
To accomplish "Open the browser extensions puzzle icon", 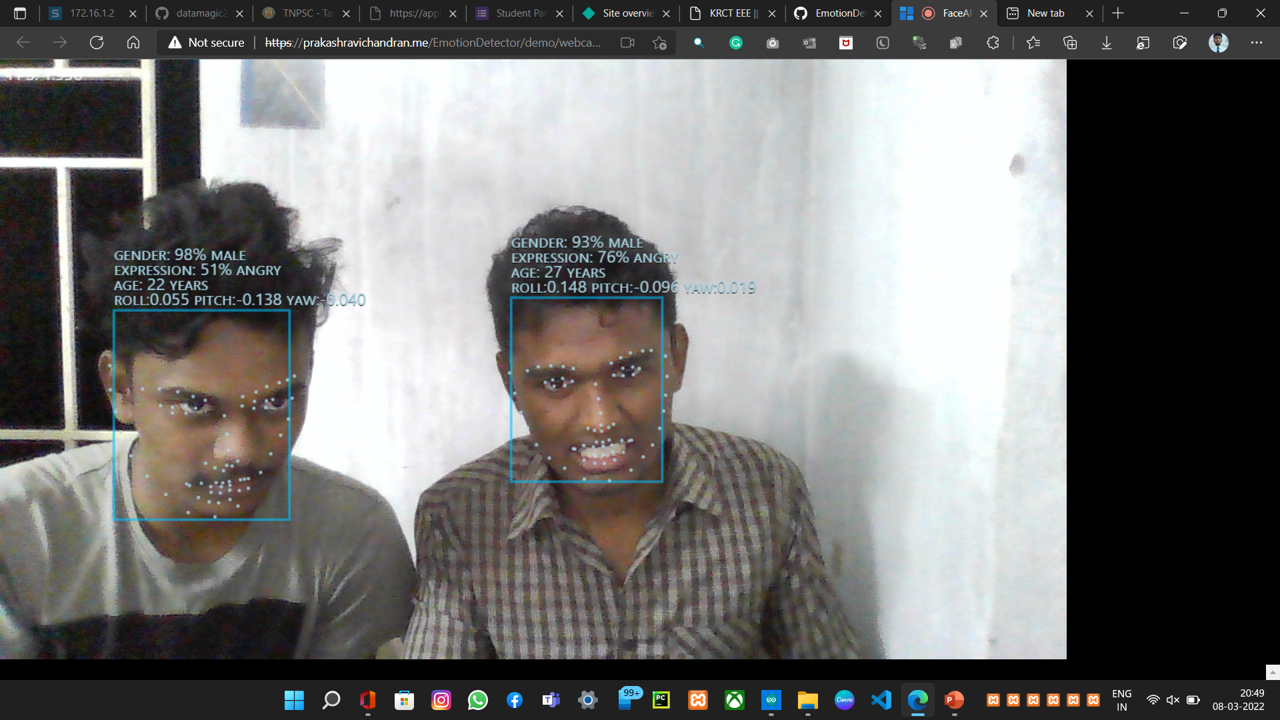I will coord(993,43).
